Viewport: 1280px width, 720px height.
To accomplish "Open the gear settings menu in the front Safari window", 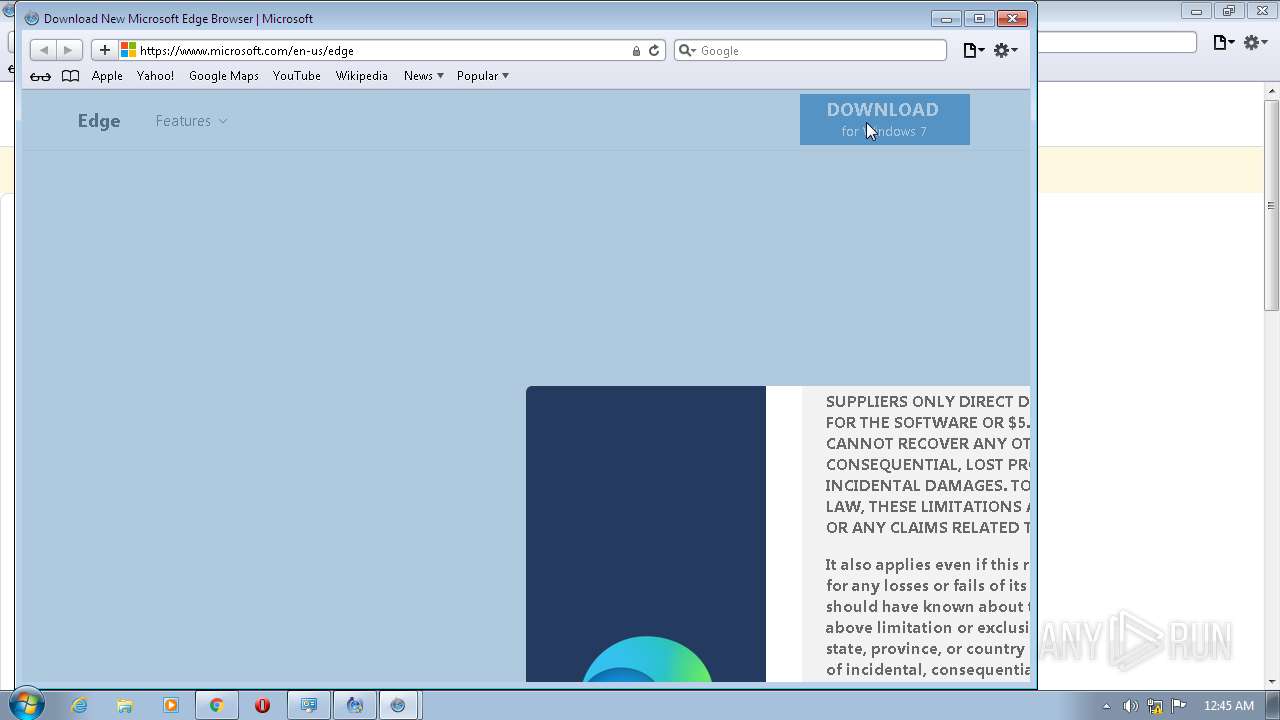I will [x=1005, y=50].
